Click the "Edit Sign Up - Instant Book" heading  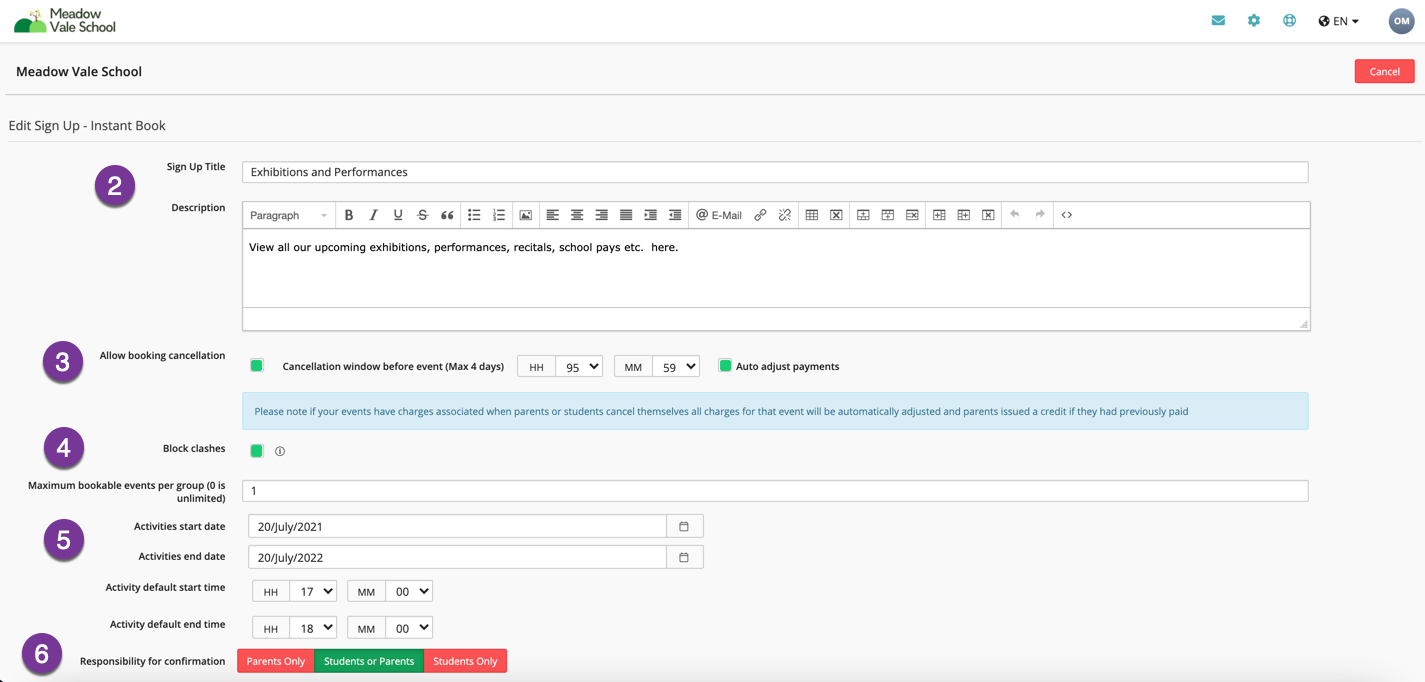pyautogui.click(x=87, y=126)
